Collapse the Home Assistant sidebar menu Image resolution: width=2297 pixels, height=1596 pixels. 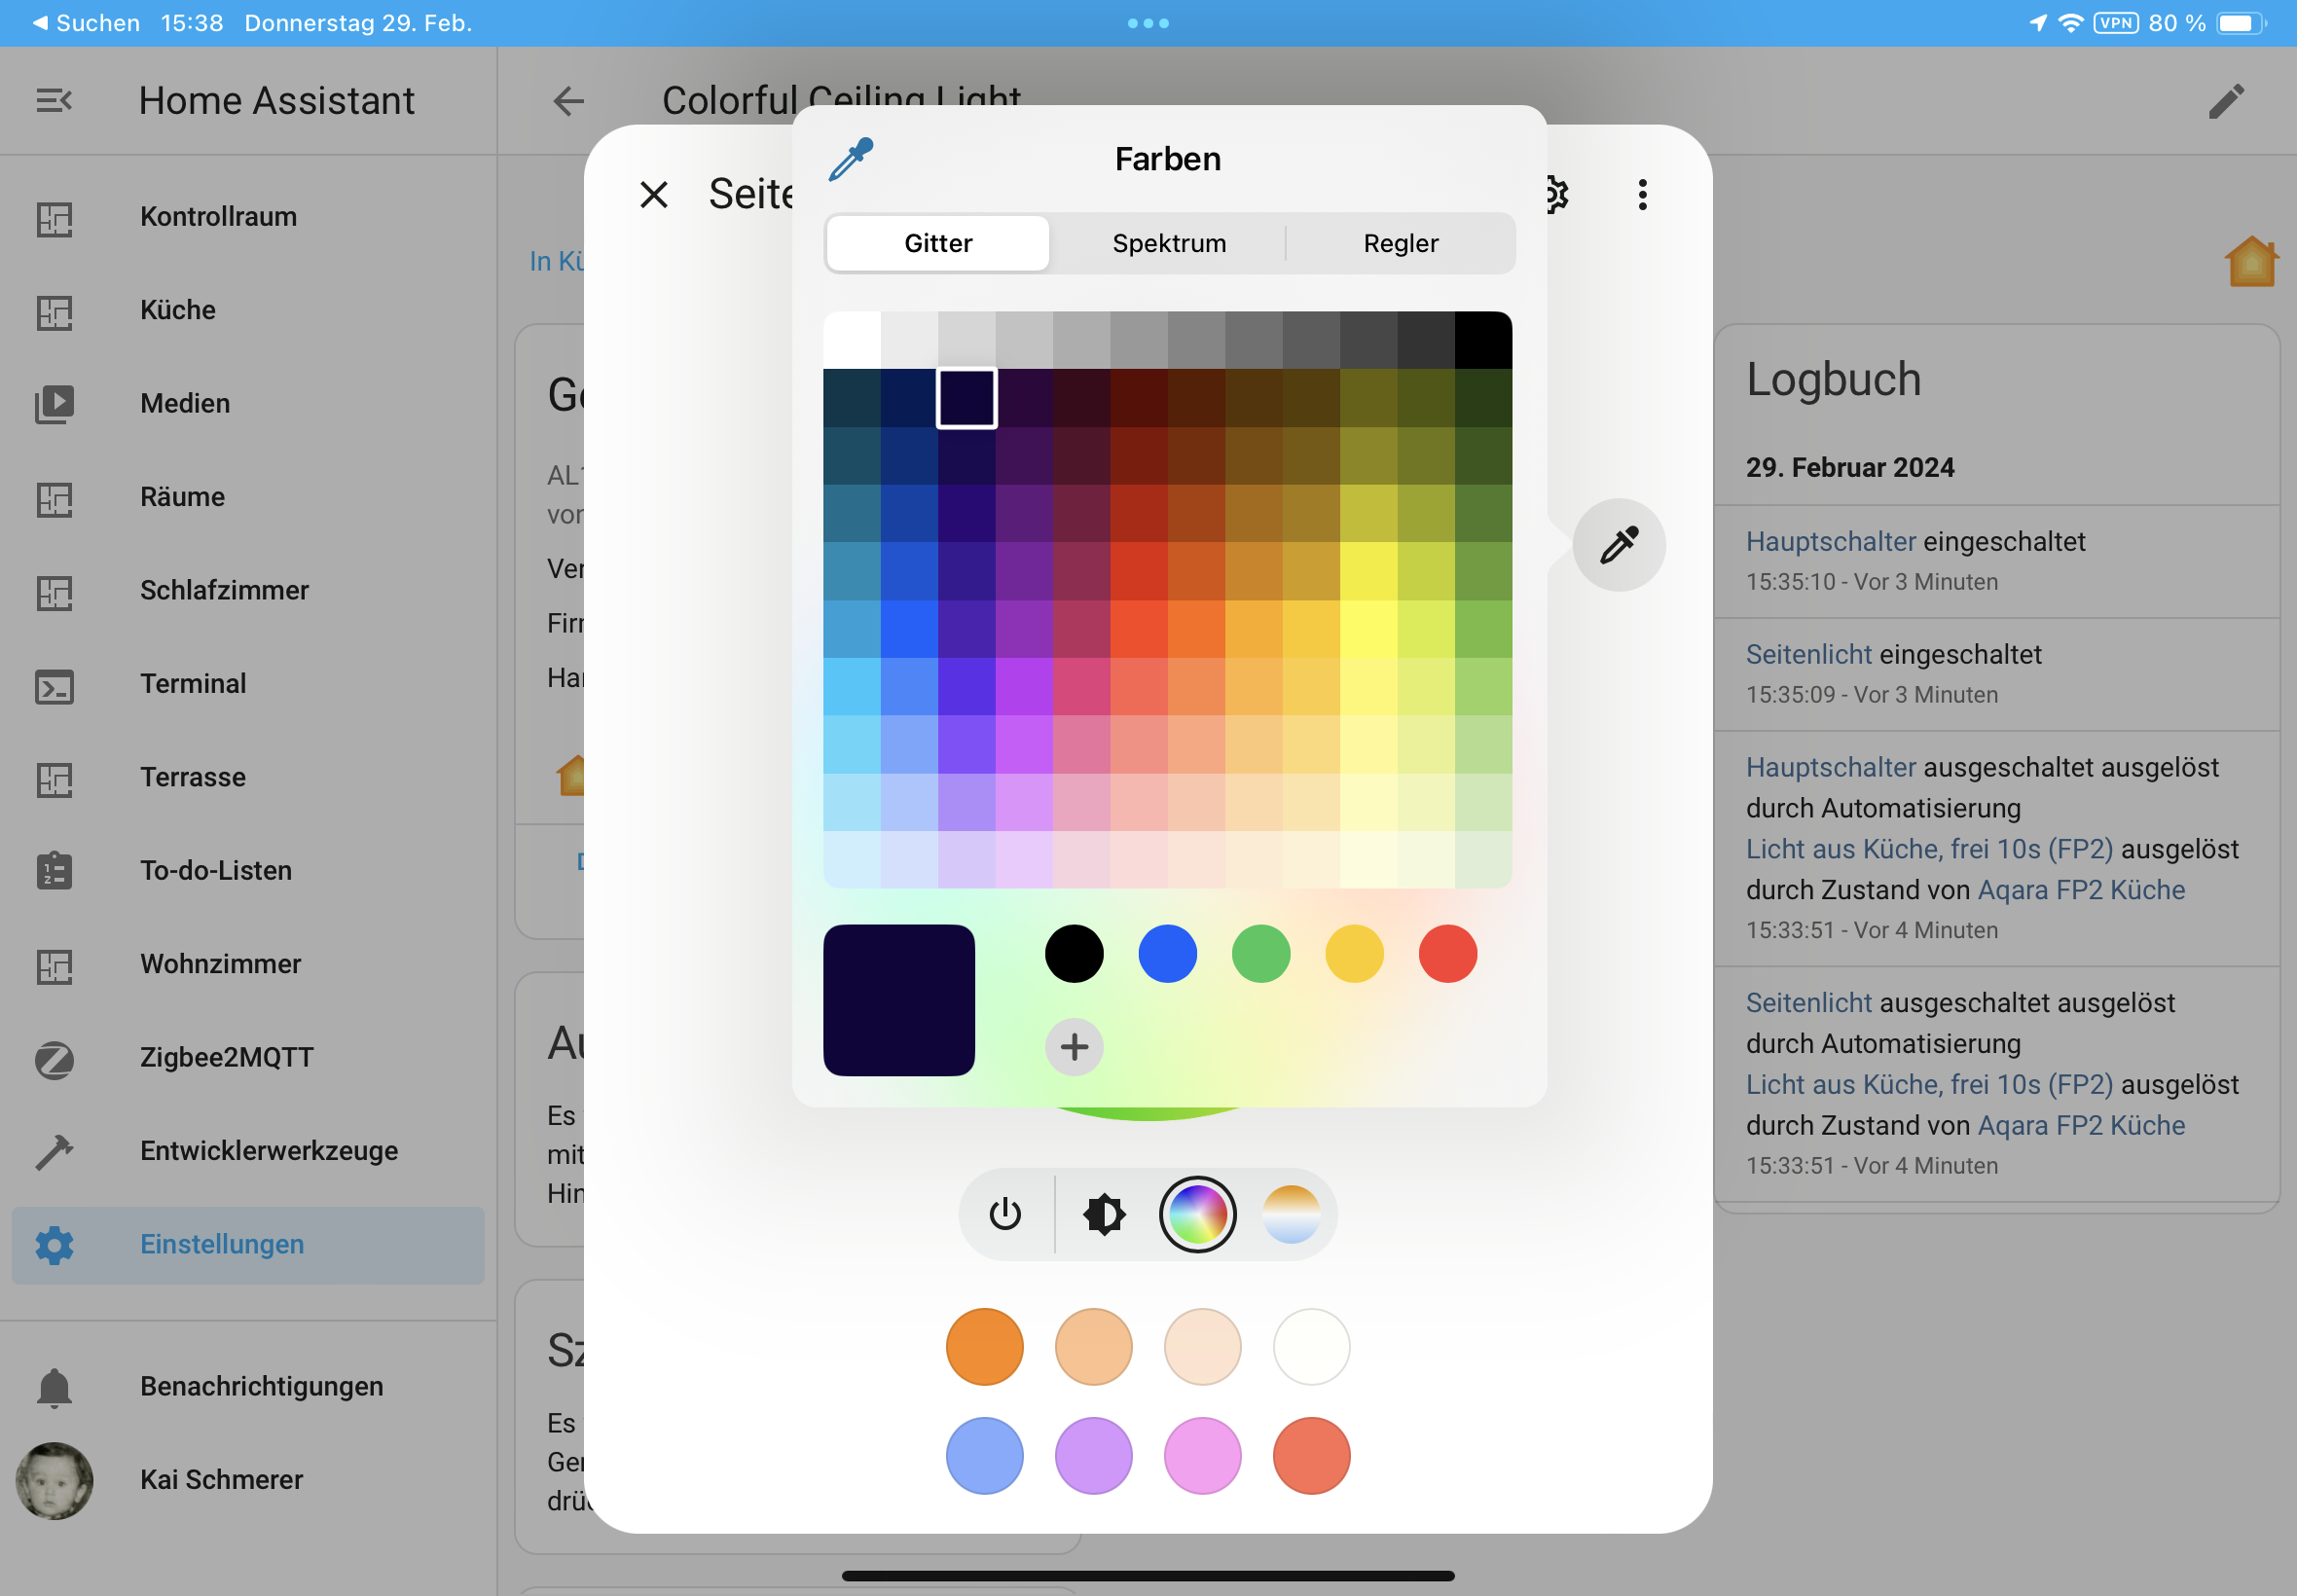click(54, 101)
